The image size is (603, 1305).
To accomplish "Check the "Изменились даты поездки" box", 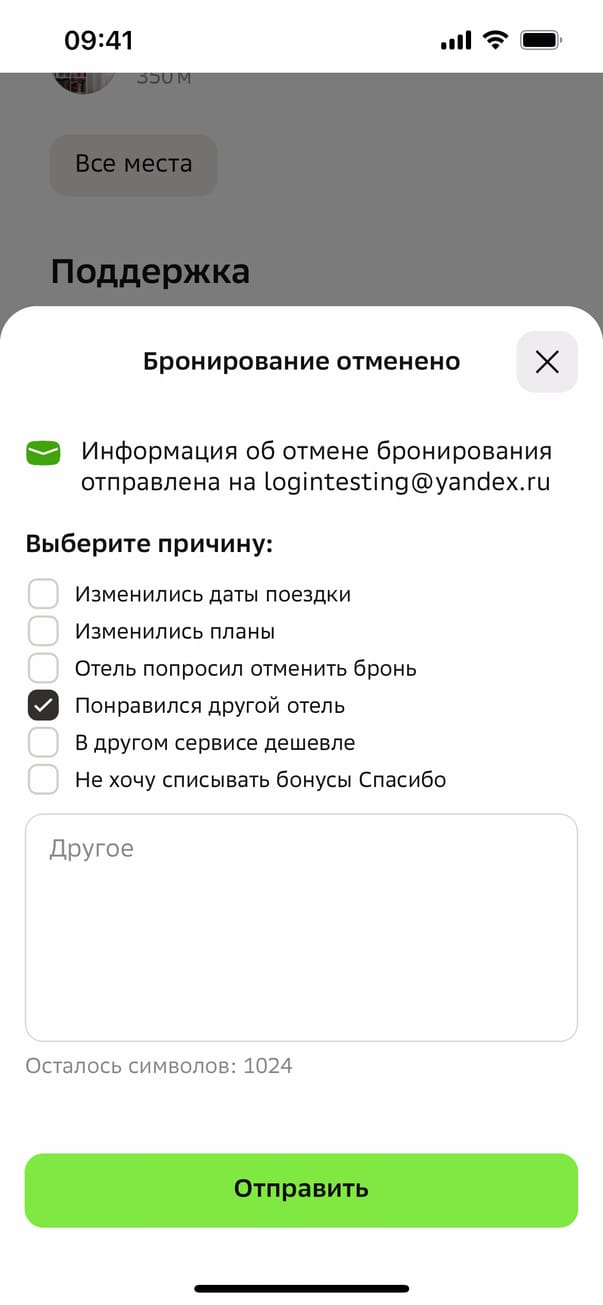I will pos(43,594).
